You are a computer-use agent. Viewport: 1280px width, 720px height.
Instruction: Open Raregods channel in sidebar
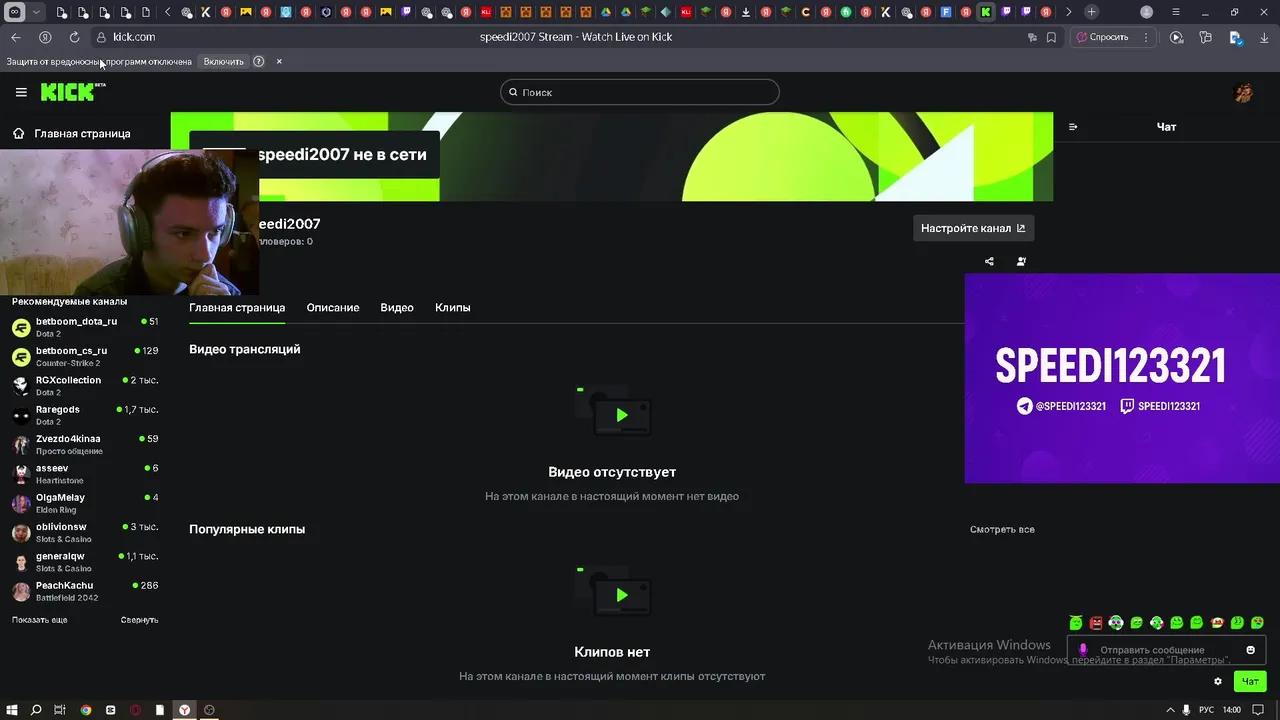(x=85, y=415)
